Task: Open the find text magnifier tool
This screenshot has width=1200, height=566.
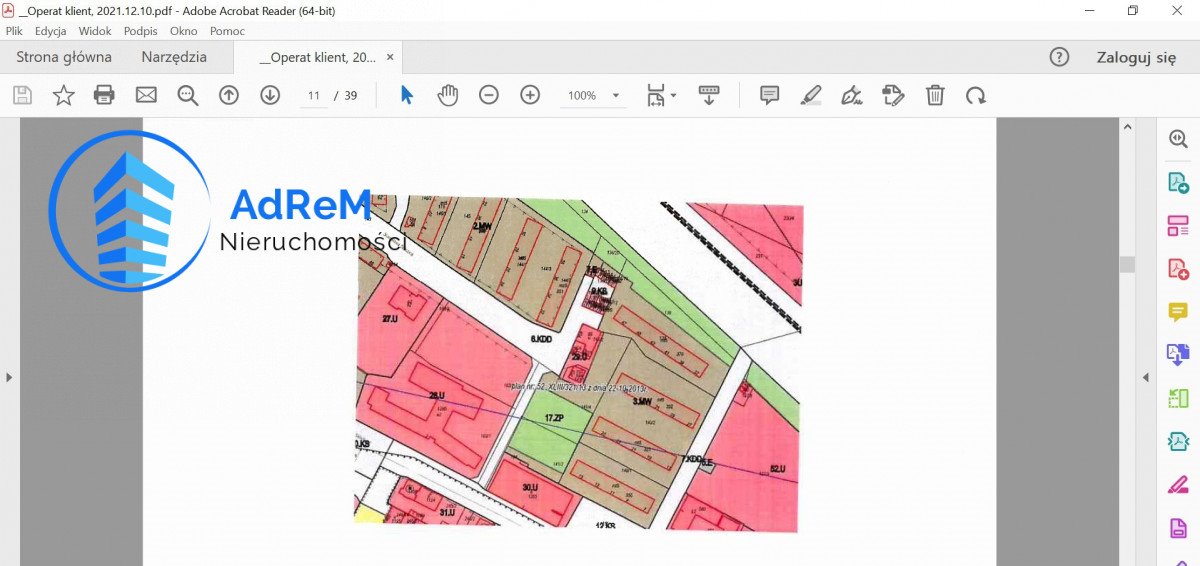Action: tap(187, 95)
